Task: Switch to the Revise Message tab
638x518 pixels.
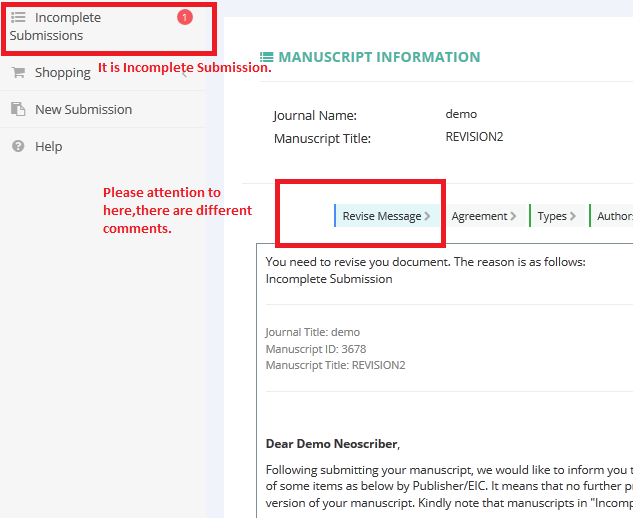Action: point(387,216)
